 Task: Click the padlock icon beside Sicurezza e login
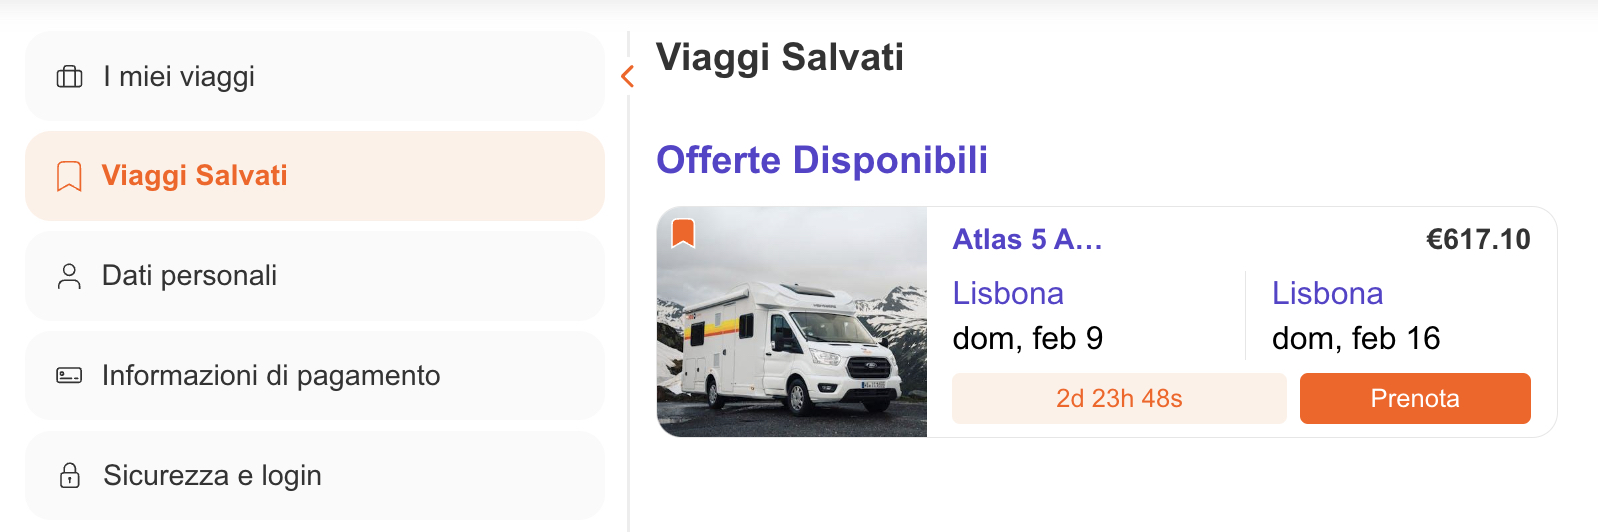click(70, 475)
